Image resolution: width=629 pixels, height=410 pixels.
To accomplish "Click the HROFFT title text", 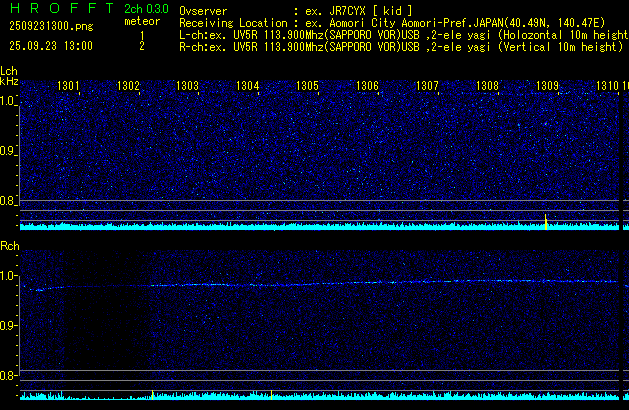I will pos(56,8).
